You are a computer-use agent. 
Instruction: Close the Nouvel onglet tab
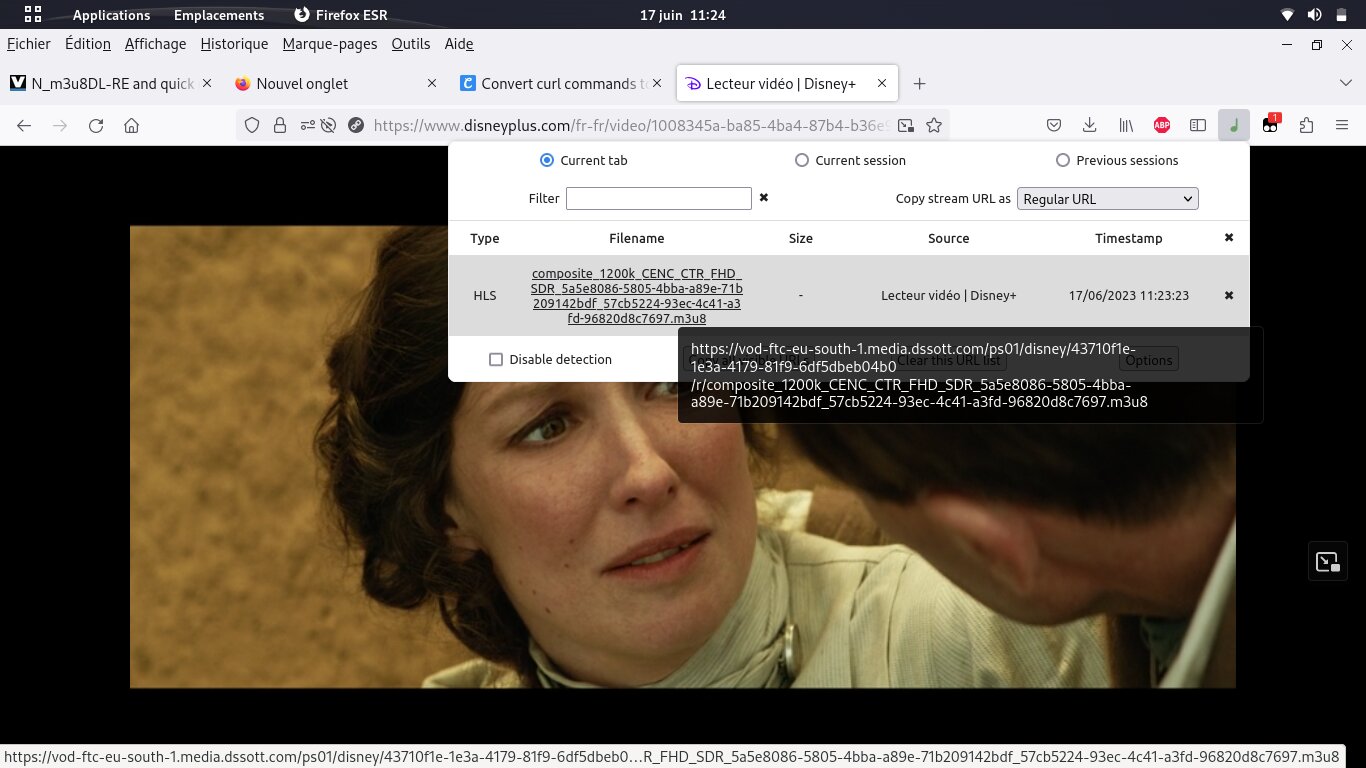[x=432, y=84]
